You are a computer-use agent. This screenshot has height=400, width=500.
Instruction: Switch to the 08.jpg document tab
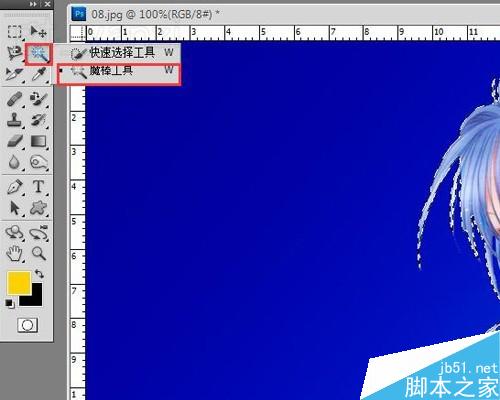click(x=146, y=14)
